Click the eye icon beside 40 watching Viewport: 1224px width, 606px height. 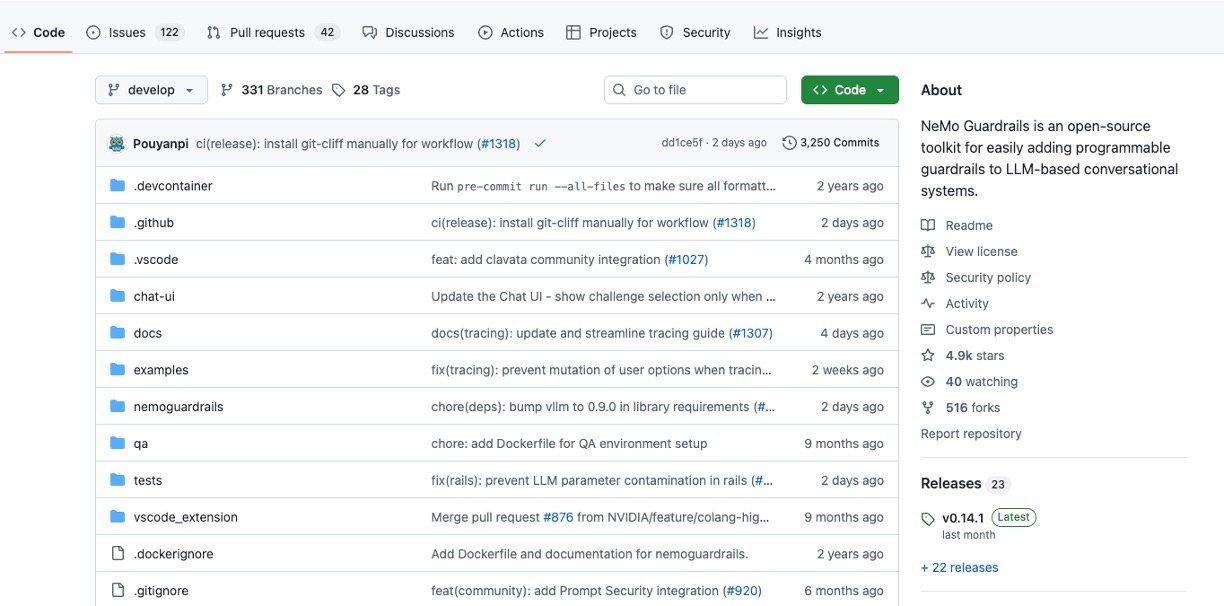pyautogui.click(x=928, y=381)
